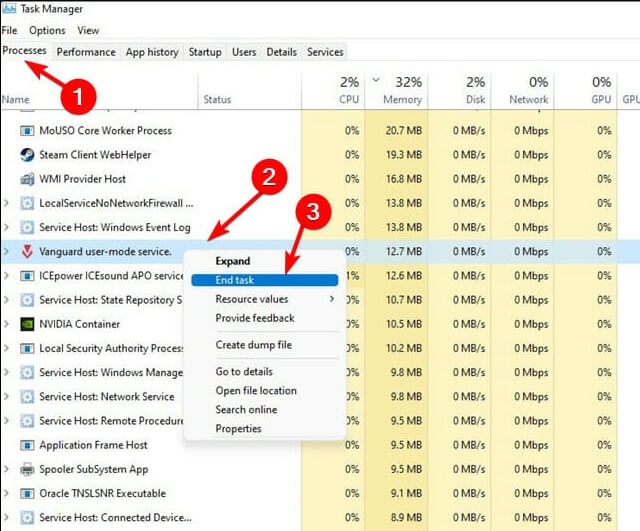Click the NVIDIA Container icon
This screenshot has height=531, width=640.
pyautogui.click(x=28, y=324)
